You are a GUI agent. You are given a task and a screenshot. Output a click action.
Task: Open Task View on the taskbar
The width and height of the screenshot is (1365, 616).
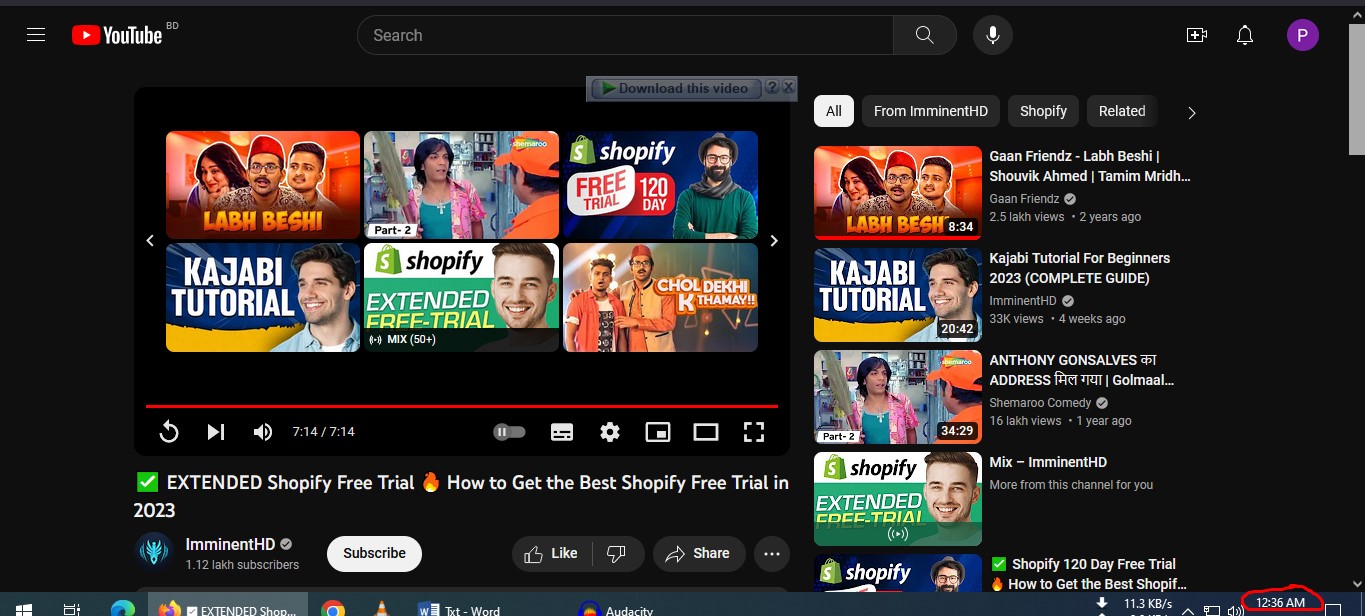click(x=72, y=608)
